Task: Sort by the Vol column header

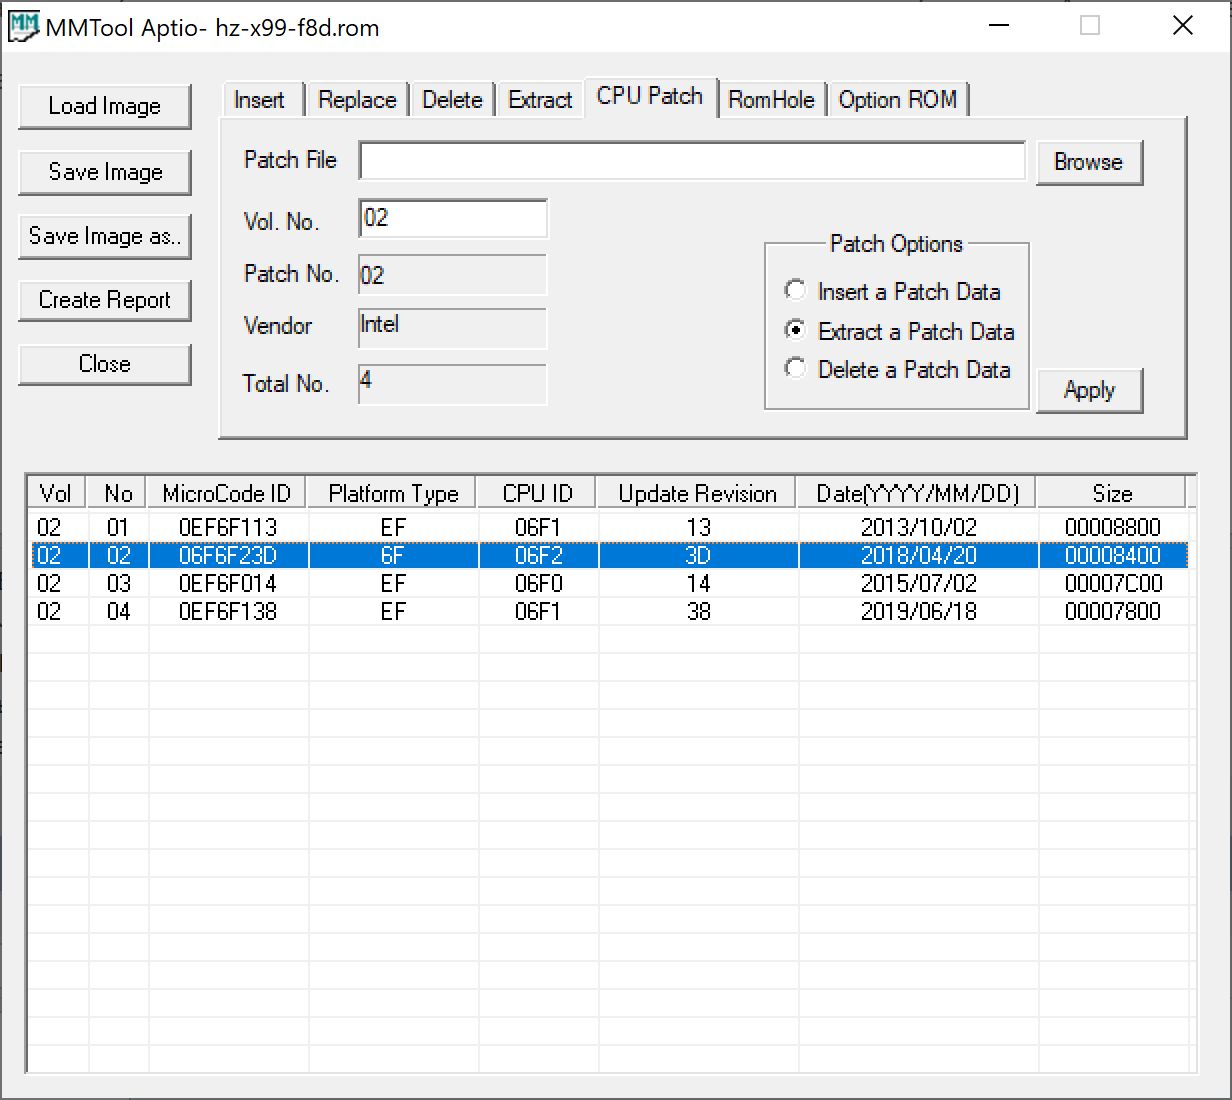Action: (x=56, y=493)
